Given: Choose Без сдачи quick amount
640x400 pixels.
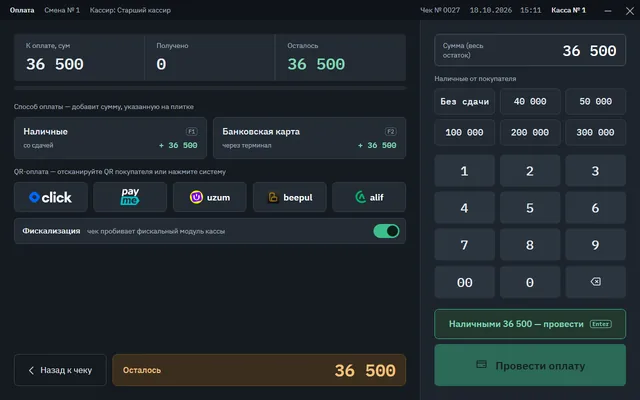Looking at the screenshot, I should pos(464,101).
